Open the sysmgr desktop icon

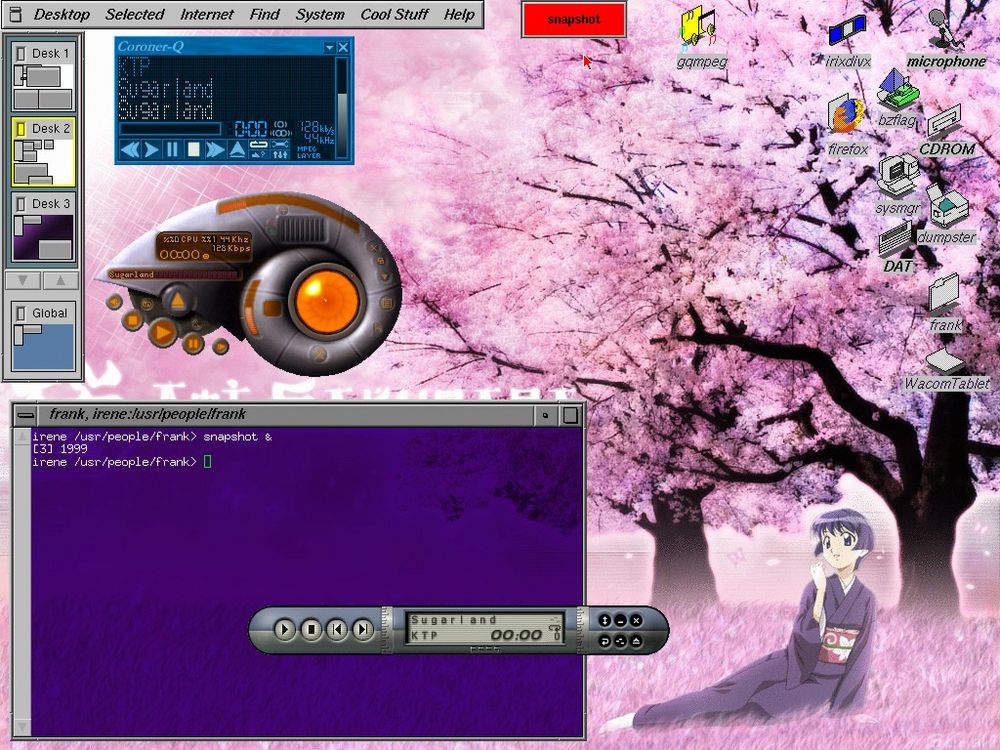coord(898,186)
